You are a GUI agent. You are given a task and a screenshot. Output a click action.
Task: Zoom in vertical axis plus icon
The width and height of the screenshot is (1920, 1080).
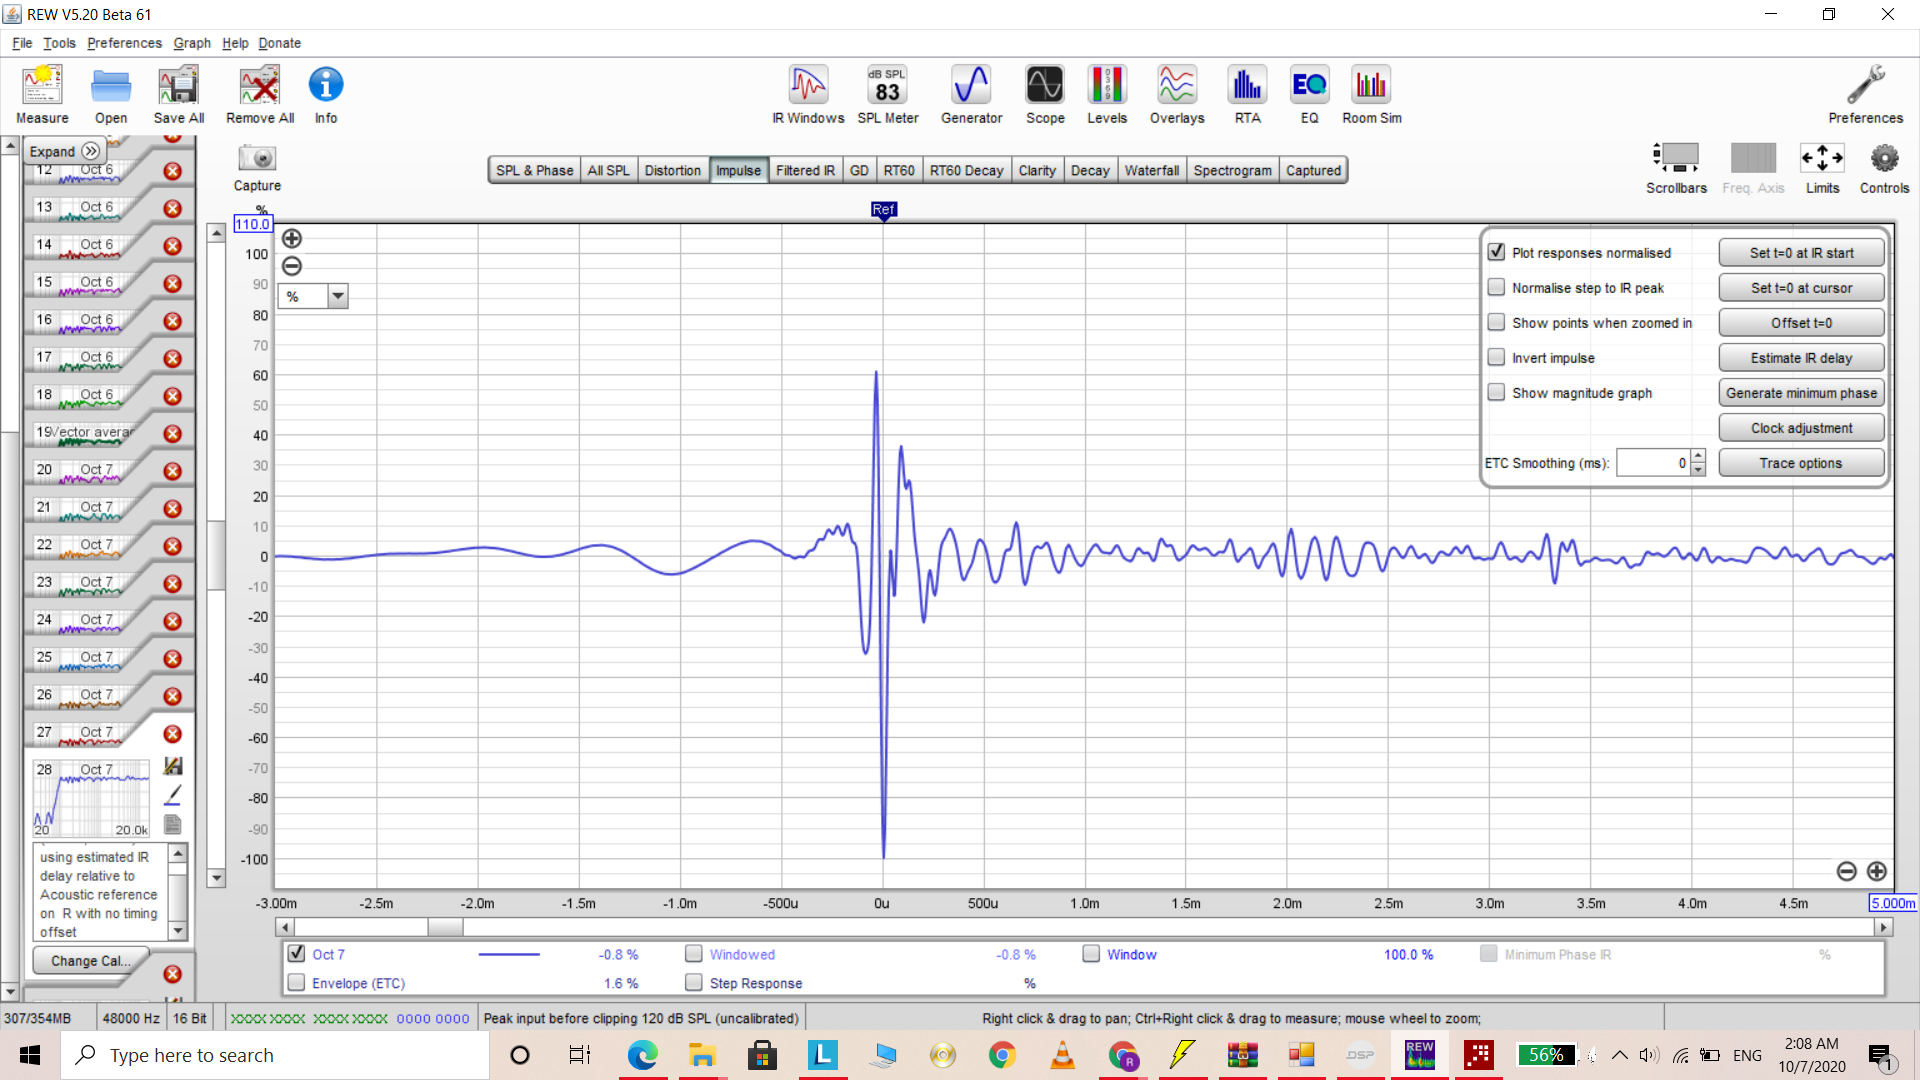(x=292, y=238)
